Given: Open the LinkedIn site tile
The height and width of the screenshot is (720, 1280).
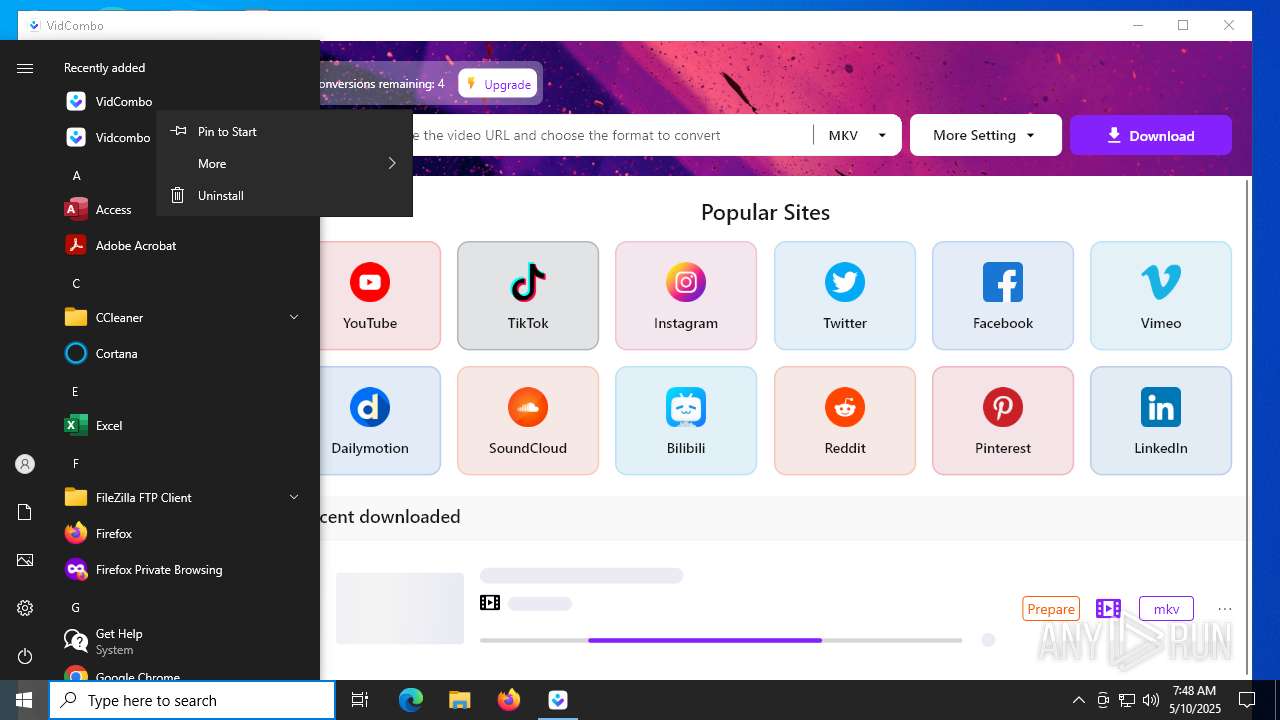Looking at the screenshot, I should coord(1161,421).
